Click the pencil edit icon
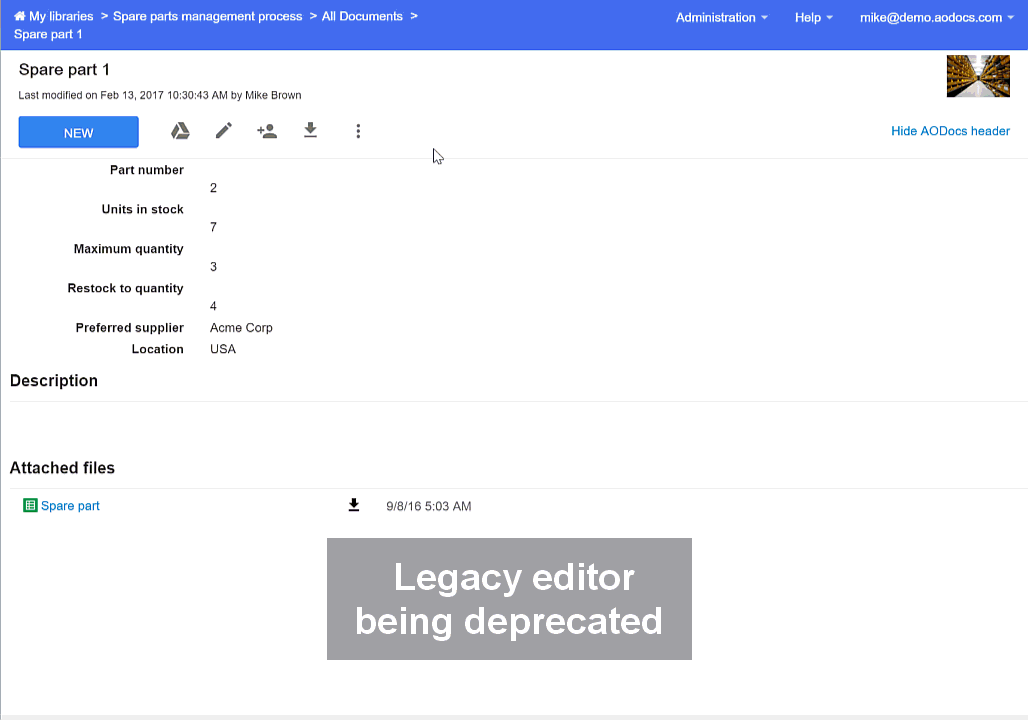Image resolution: width=1028 pixels, height=720 pixels. click(224, 130)
